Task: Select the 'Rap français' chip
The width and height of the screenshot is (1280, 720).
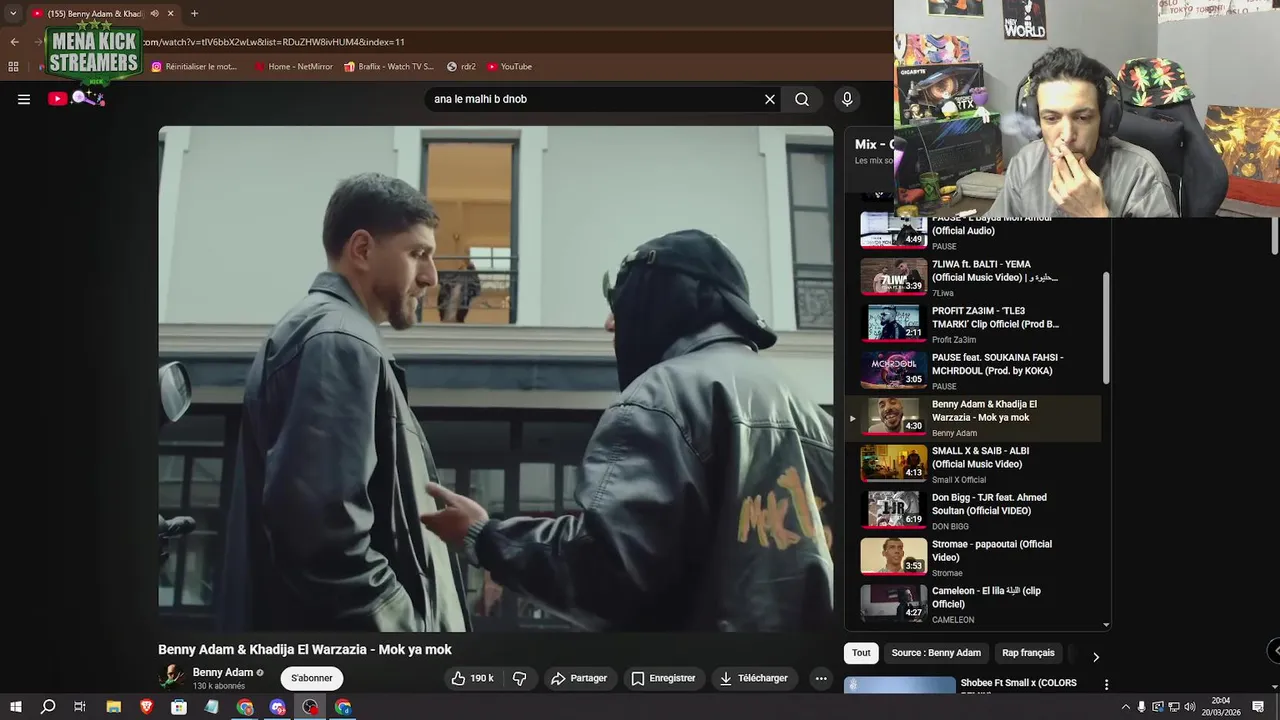Action: click(x=1028, y=653)
